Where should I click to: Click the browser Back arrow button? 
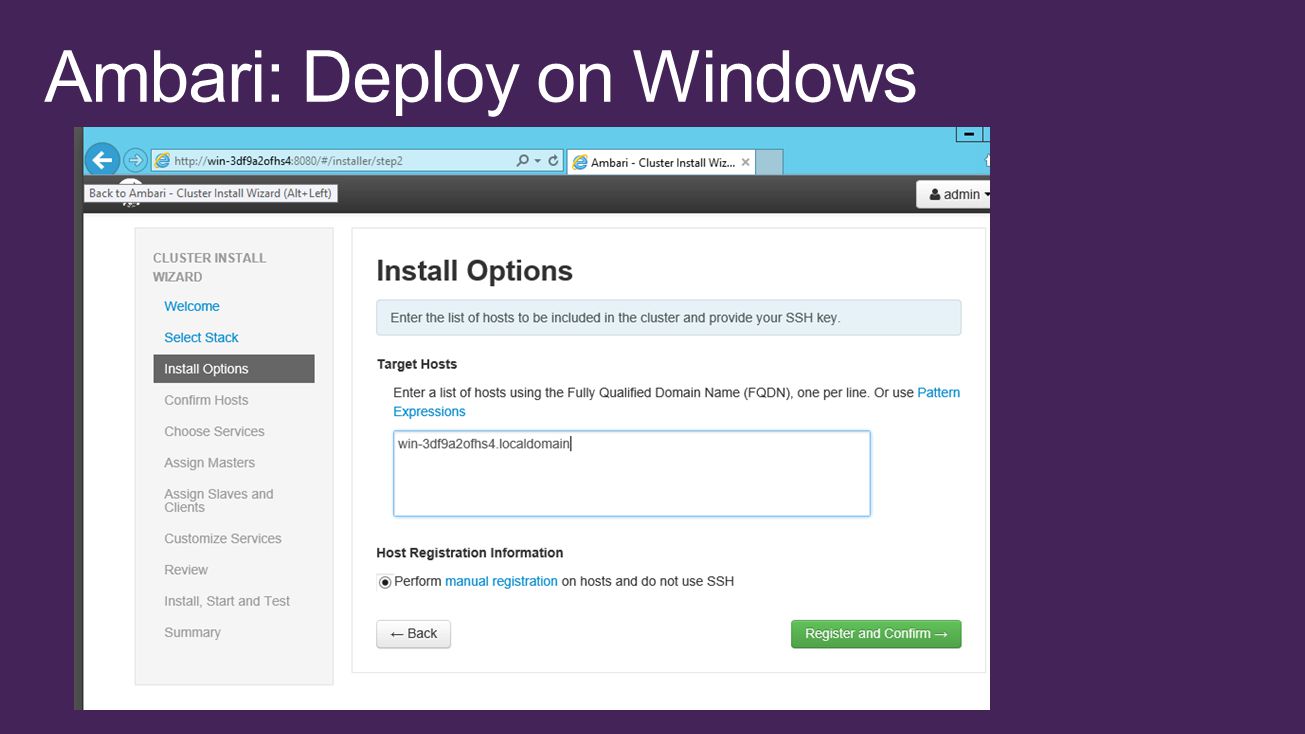coord(102,160)
